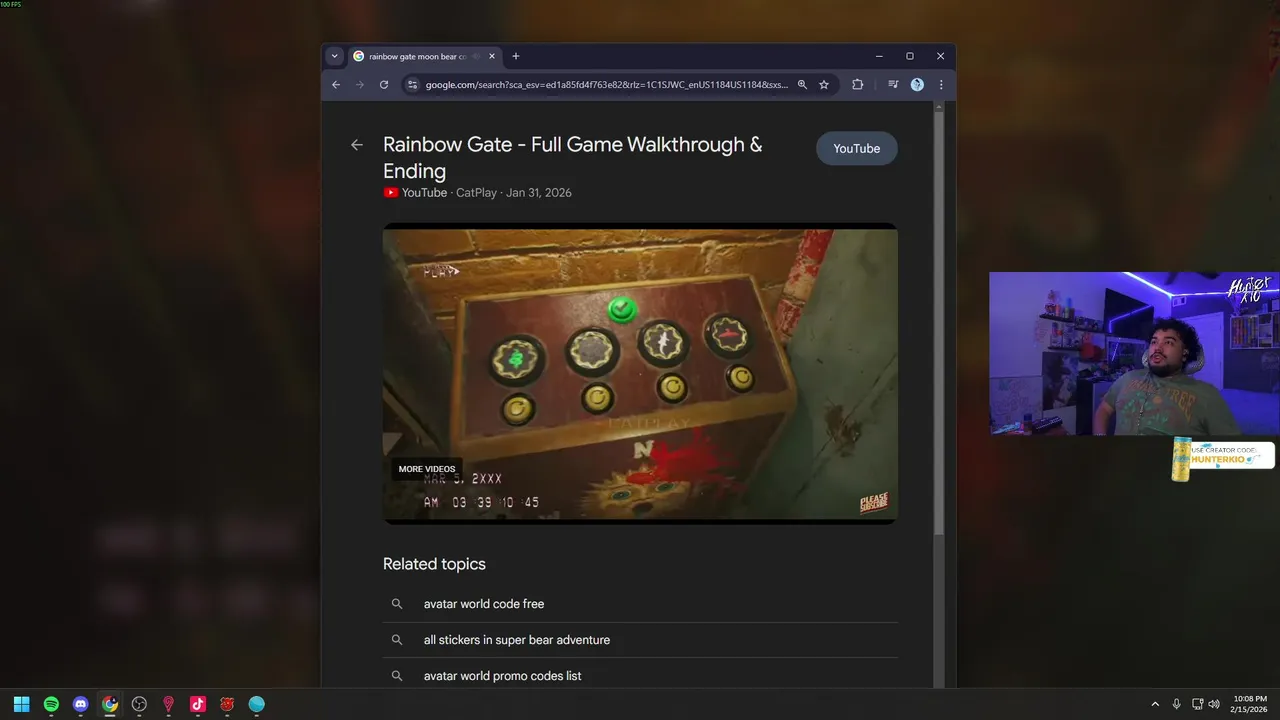This screenshot has height=720, width=1280.
Task: Click the 'Jan 31, 2026' date text
Action: 539,193
